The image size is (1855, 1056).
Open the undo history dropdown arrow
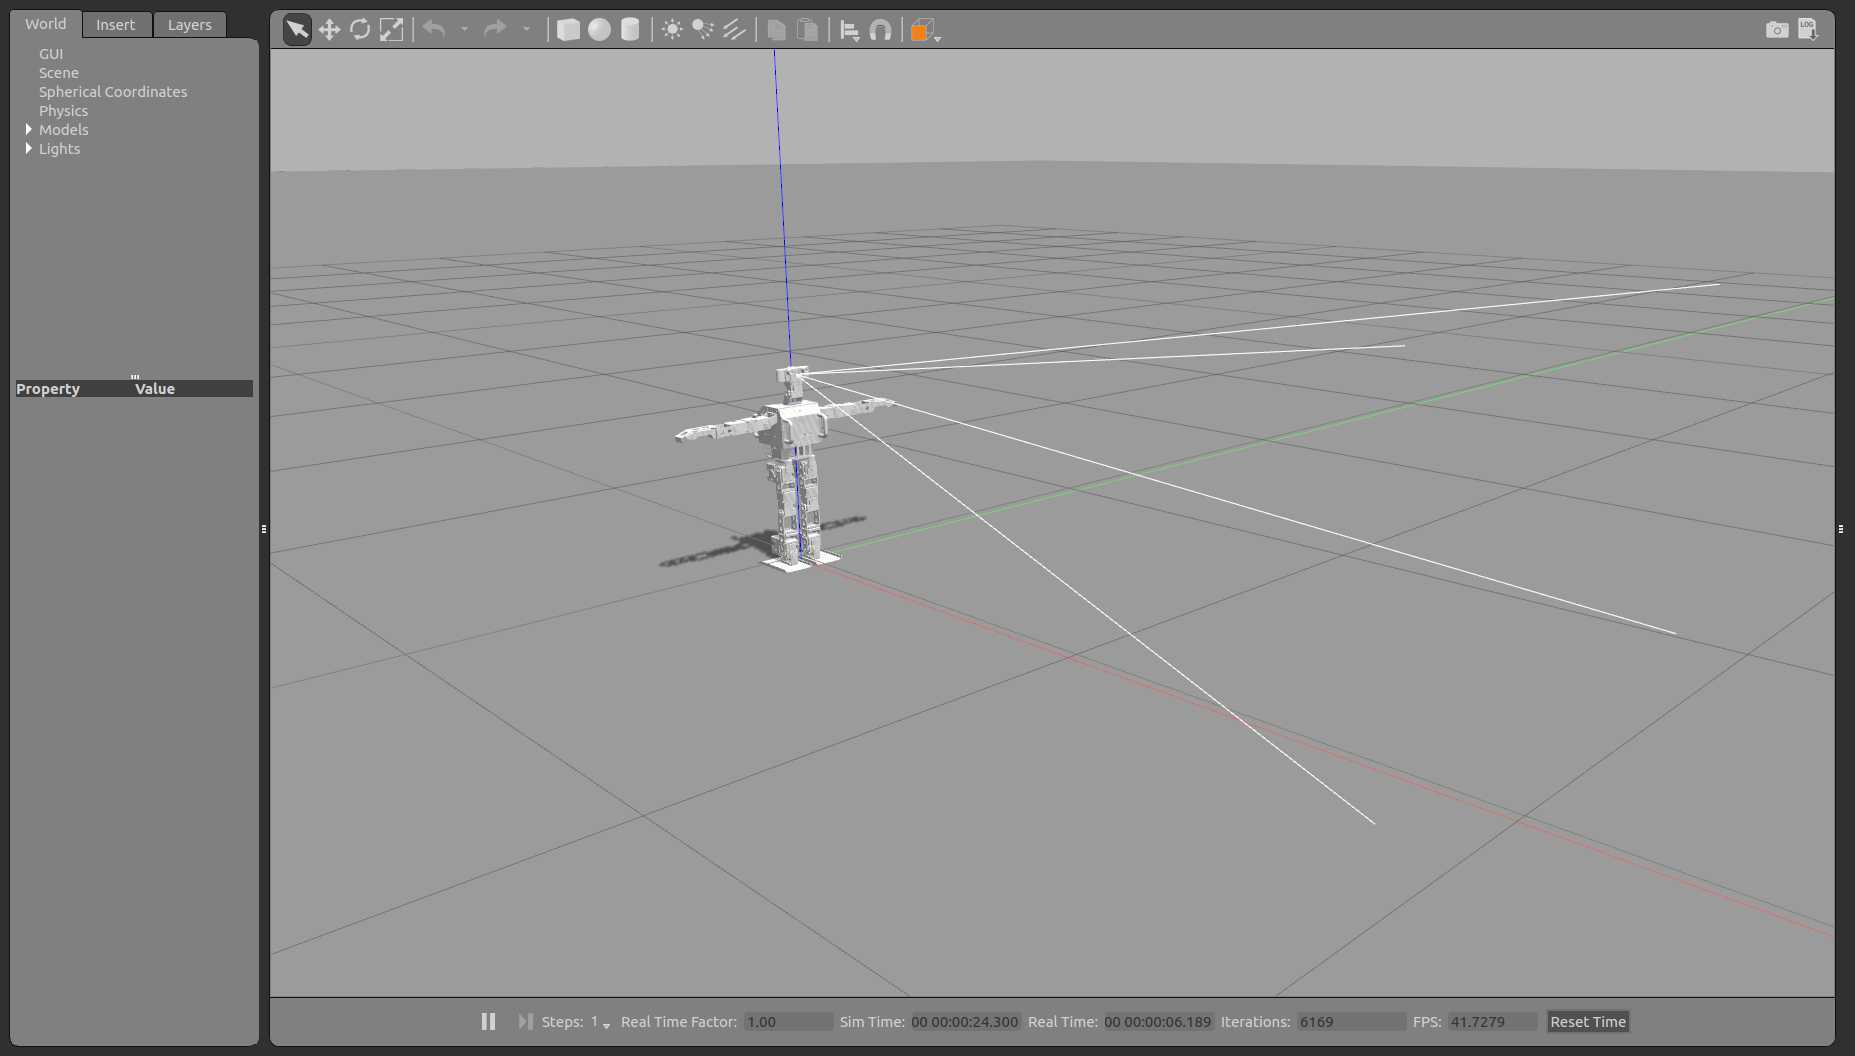tap(464, 29)
